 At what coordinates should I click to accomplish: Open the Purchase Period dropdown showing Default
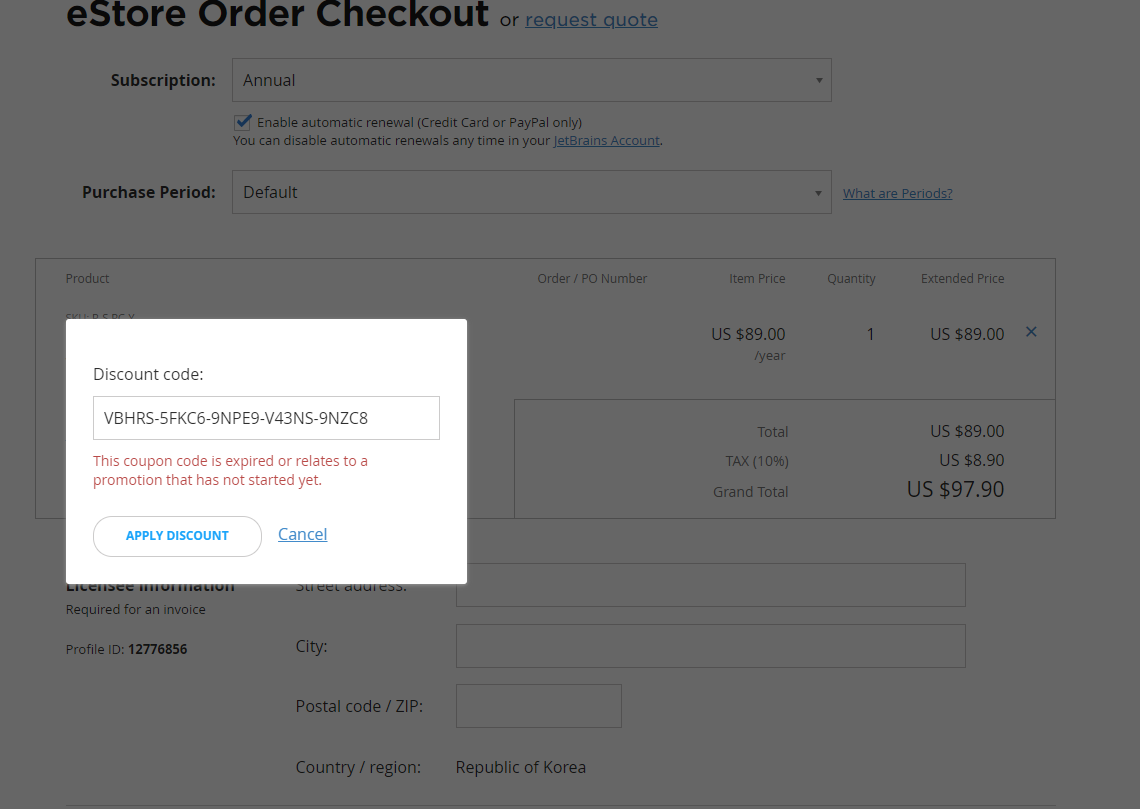531,192
